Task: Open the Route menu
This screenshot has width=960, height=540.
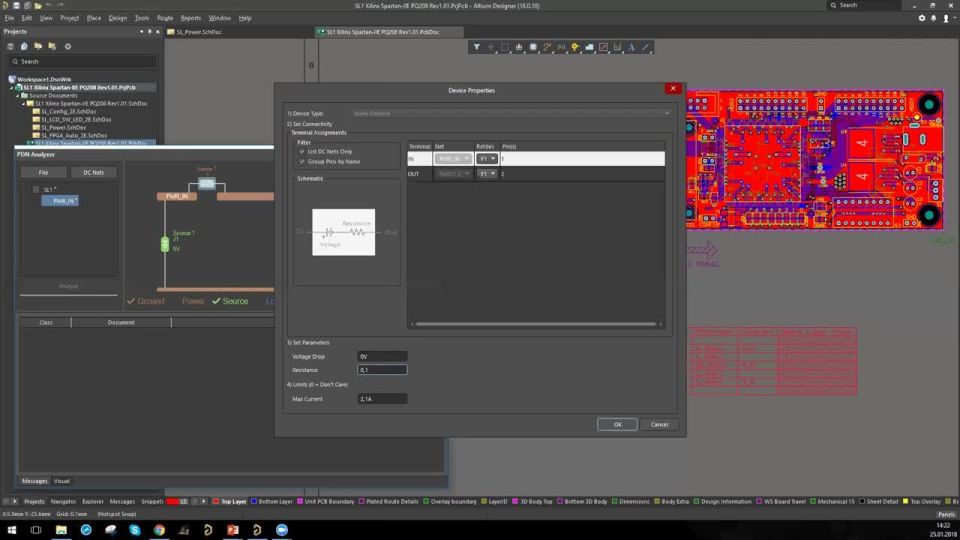Action: tap(165, 18)
